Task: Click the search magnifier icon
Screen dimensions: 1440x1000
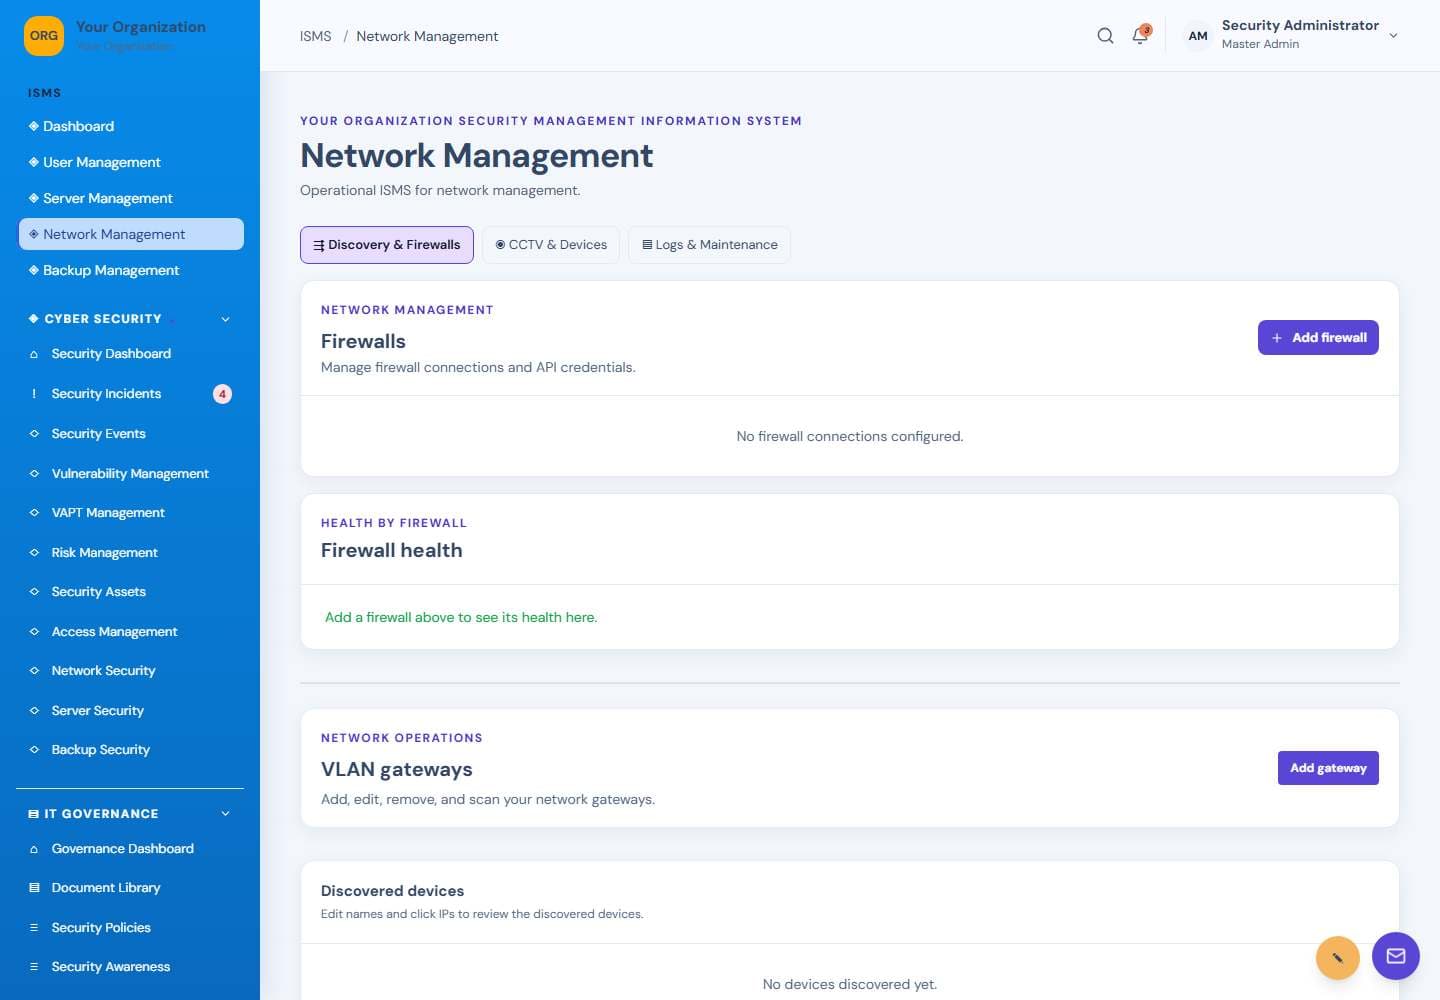Action: click(x=1105, y=36)
